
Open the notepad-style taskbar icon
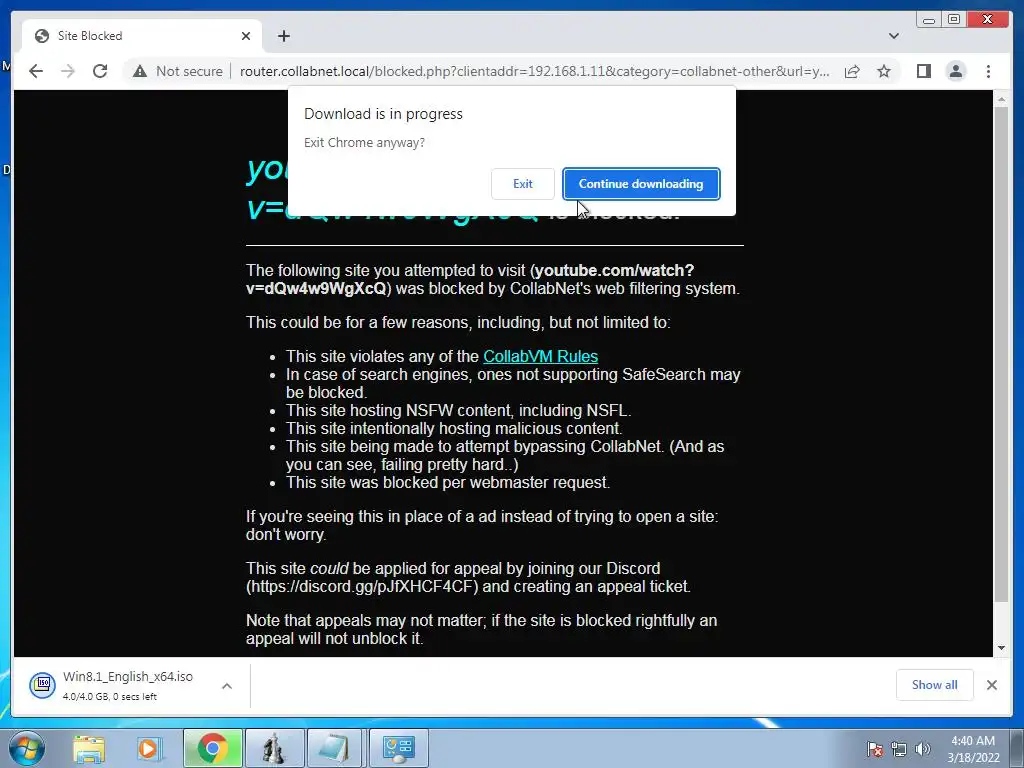pyautogui.click(x=336, y=748)
